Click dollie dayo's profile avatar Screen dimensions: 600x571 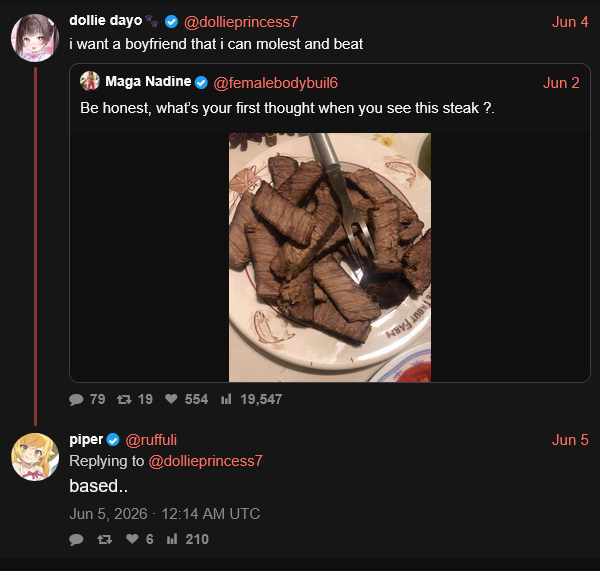point(35,38)
